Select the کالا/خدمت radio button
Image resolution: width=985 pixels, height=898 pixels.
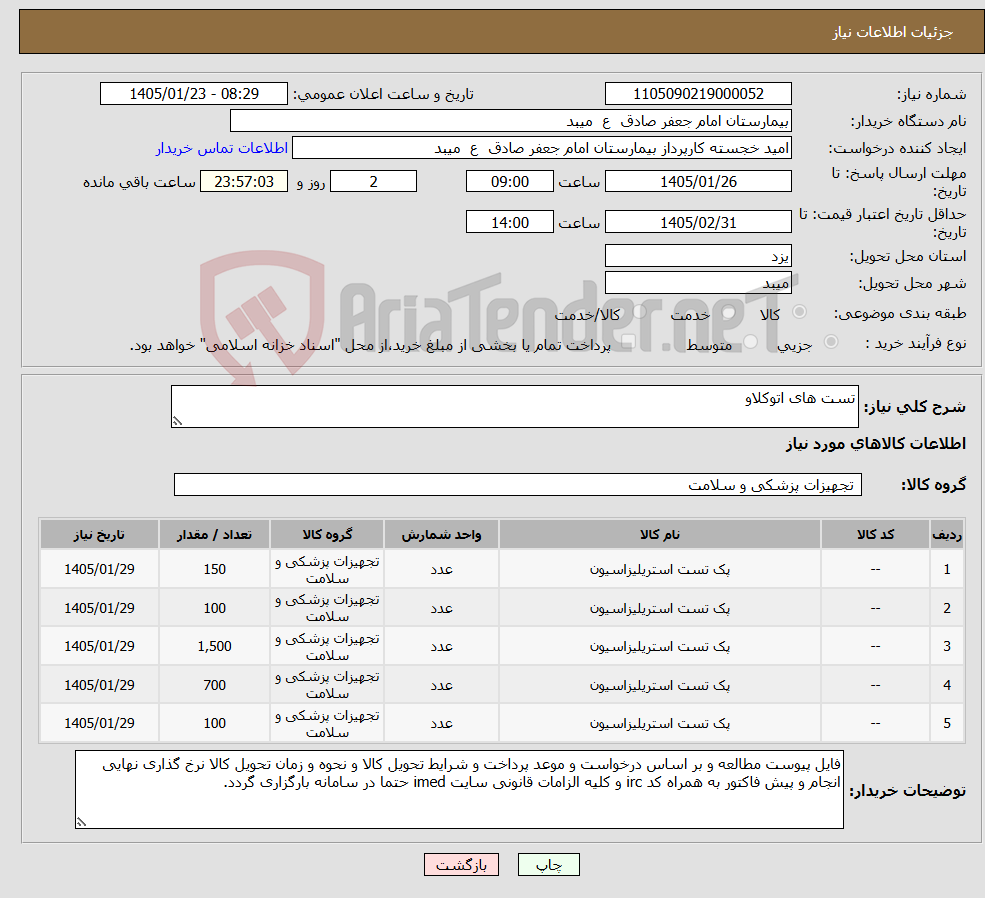click(640, 311)
